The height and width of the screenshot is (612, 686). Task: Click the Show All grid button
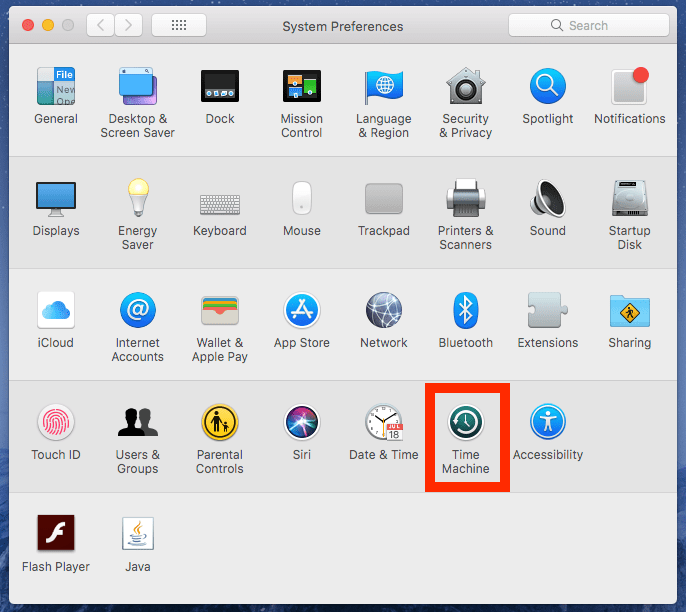[179, 25]
